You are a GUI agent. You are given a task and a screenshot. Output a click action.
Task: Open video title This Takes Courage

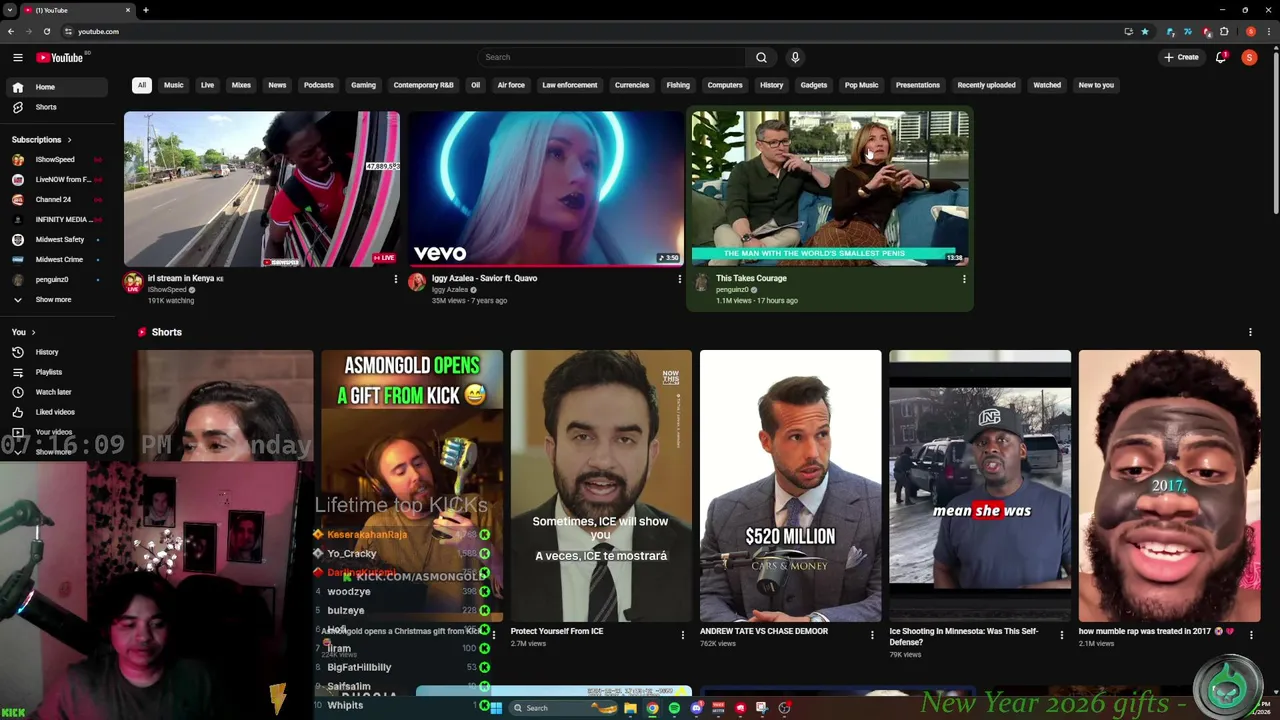click(751, 278)
